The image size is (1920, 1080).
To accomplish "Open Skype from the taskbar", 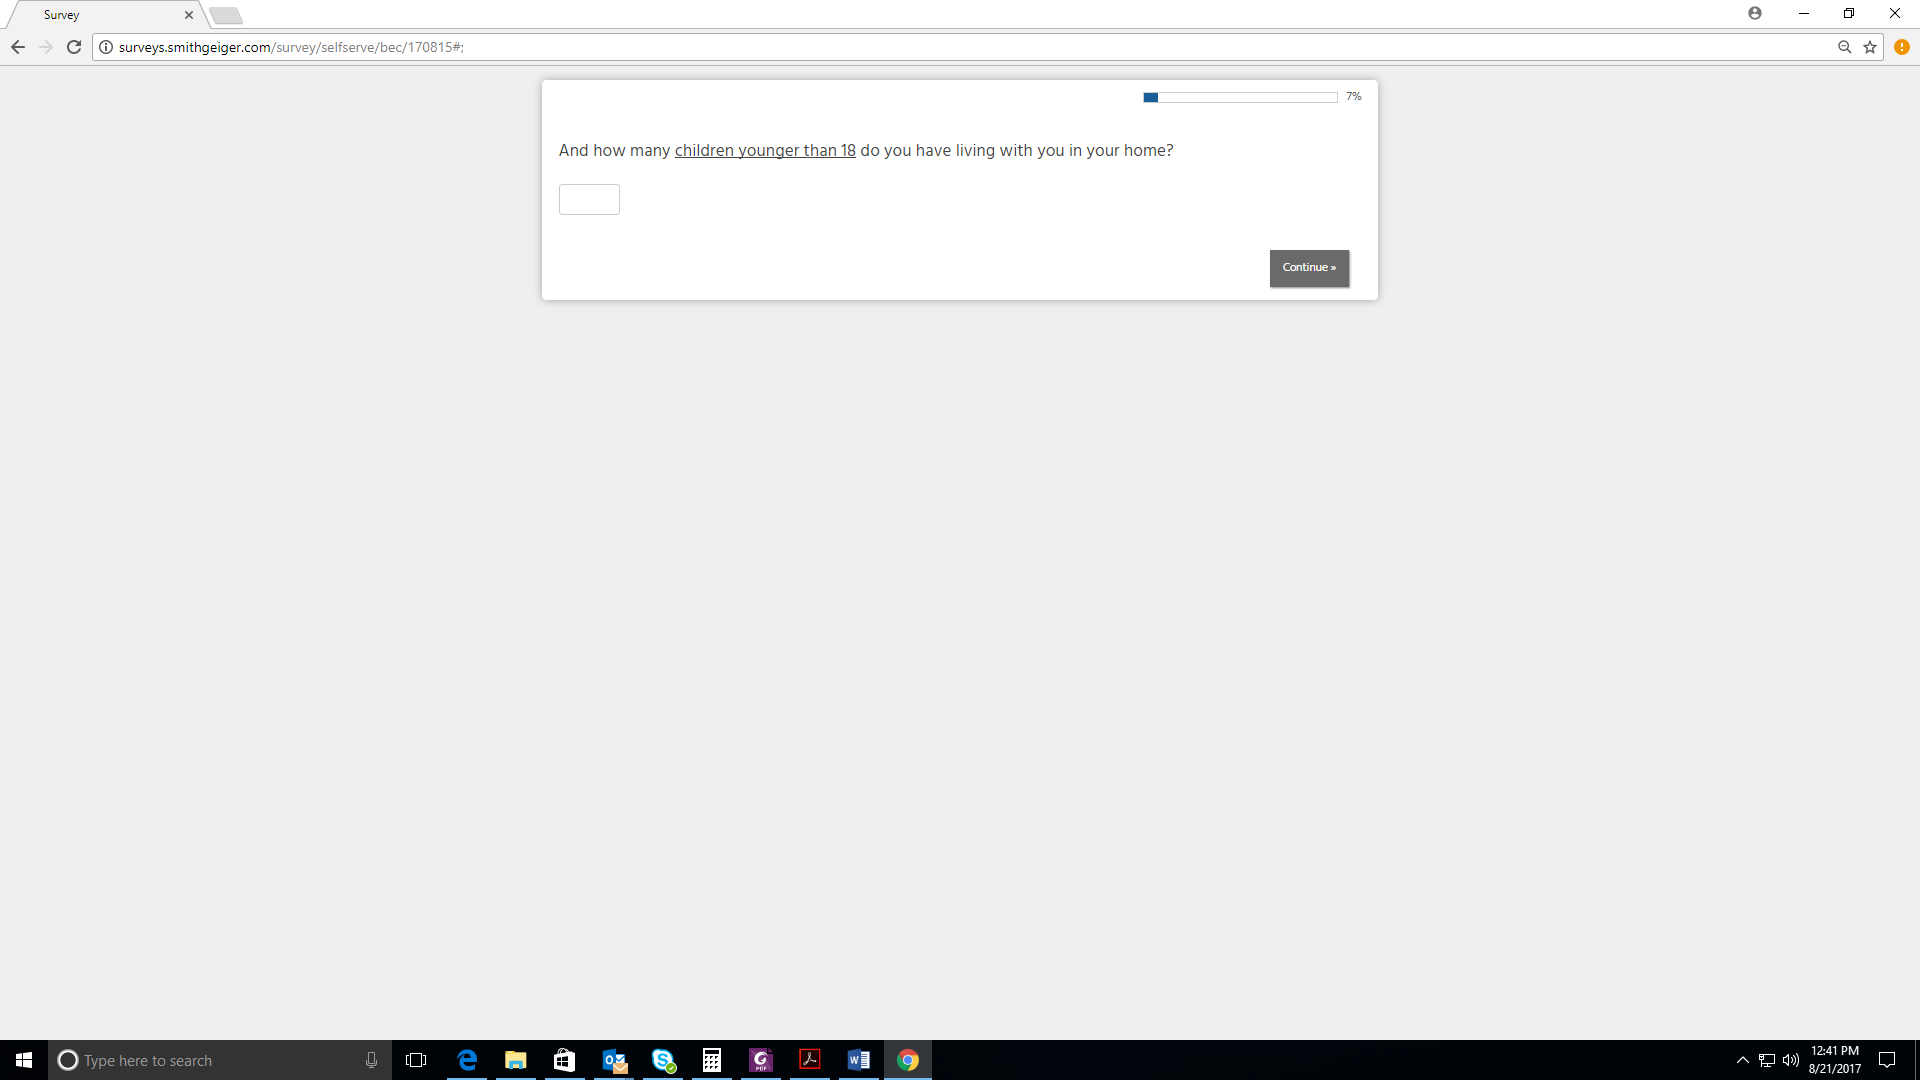I will tap(663, 1060).
